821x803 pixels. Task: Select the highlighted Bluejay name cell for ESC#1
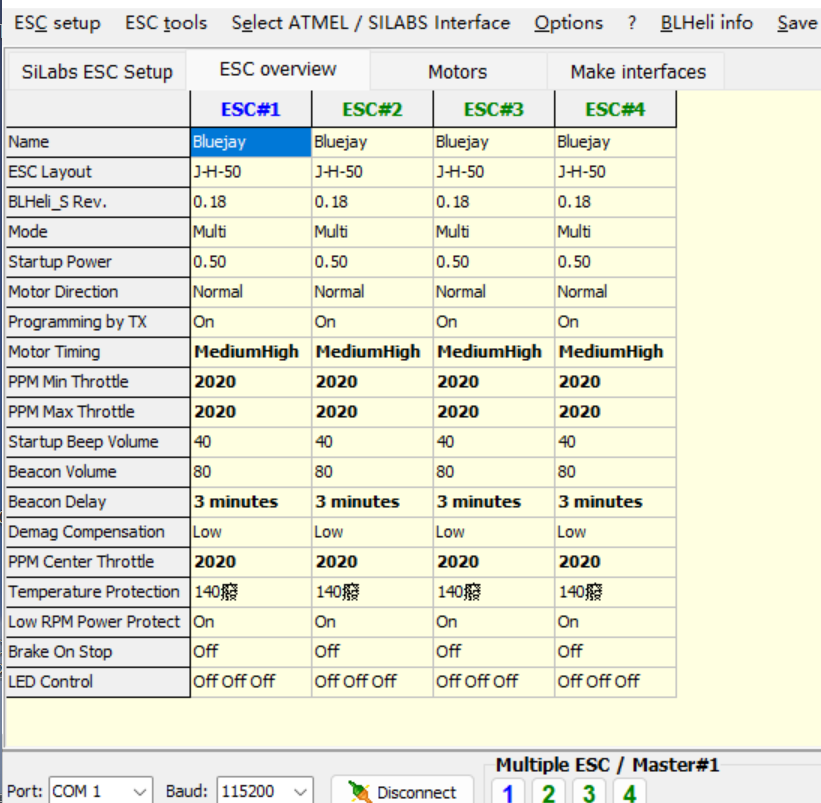pyautogui.click(x=251, y=142)
